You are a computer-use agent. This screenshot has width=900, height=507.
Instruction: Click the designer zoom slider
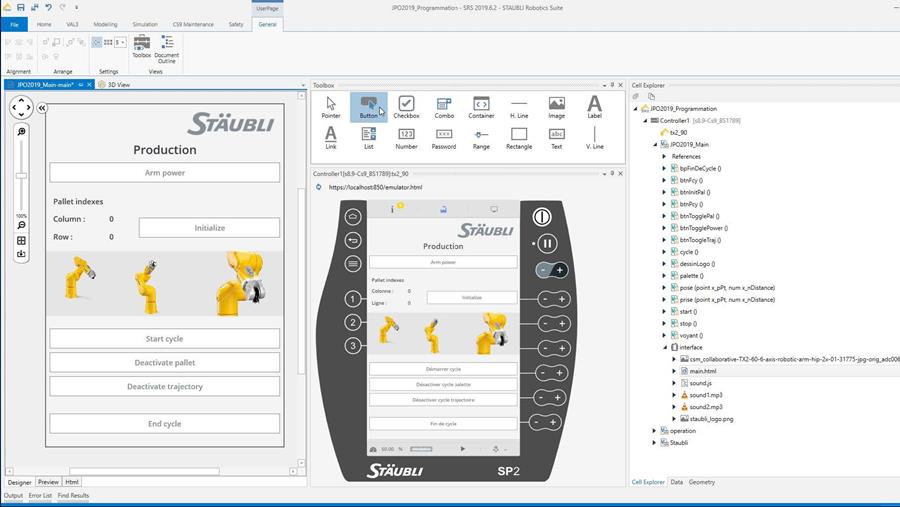tap(21, 175)
